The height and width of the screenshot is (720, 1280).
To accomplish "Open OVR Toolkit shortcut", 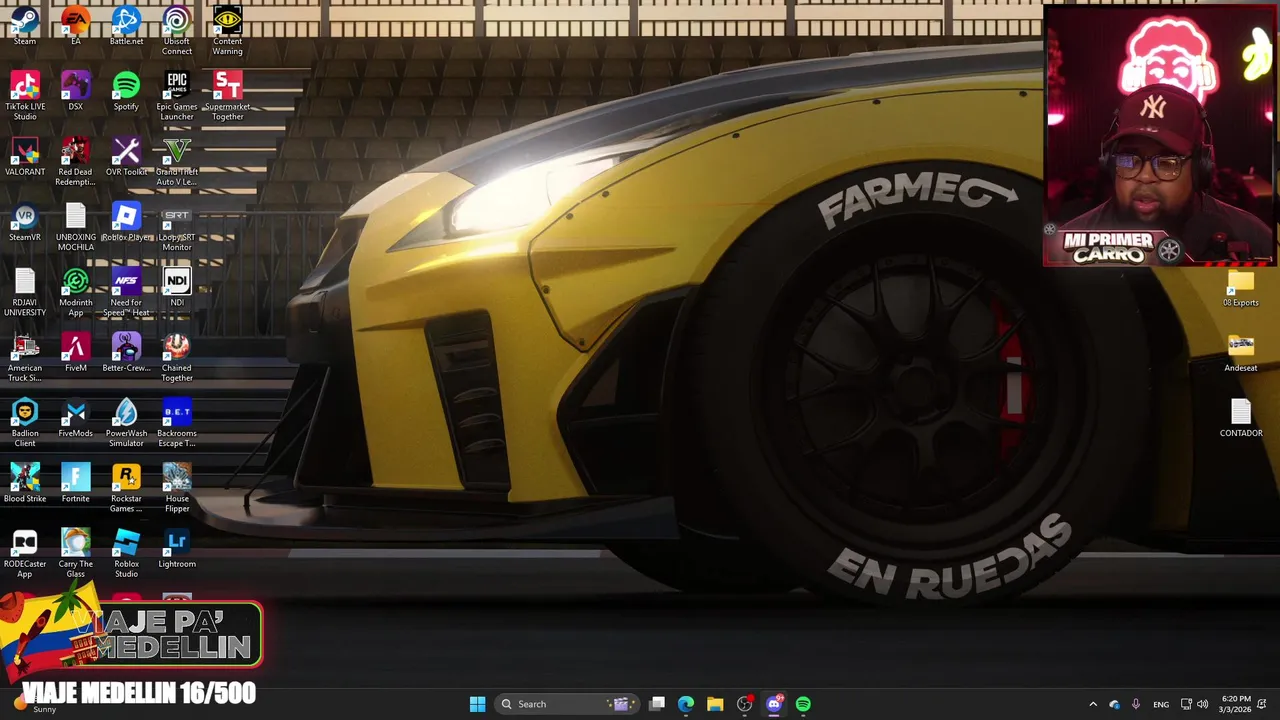I will tap(126, 156).
